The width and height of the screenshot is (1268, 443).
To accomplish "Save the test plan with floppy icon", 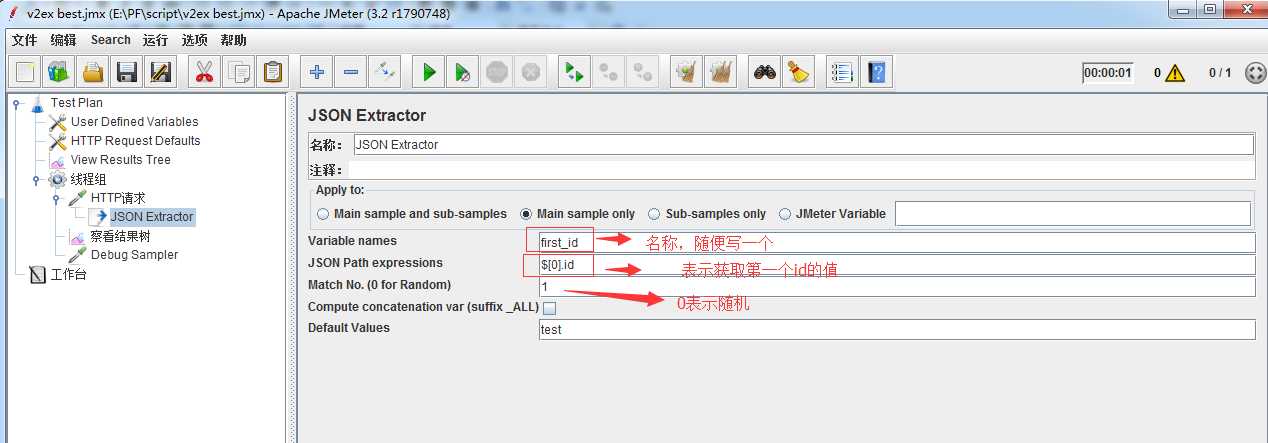I will coord(127,72).
